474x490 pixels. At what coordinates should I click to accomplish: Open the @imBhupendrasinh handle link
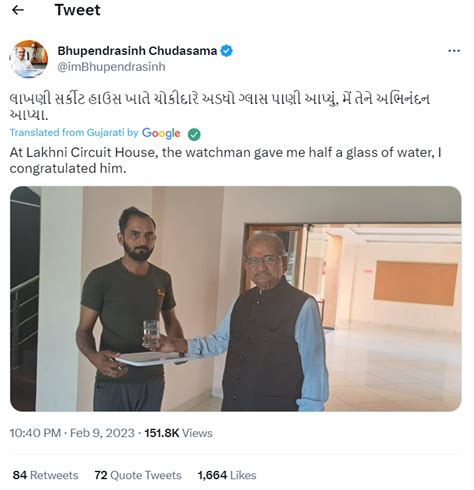coord(111,67)
